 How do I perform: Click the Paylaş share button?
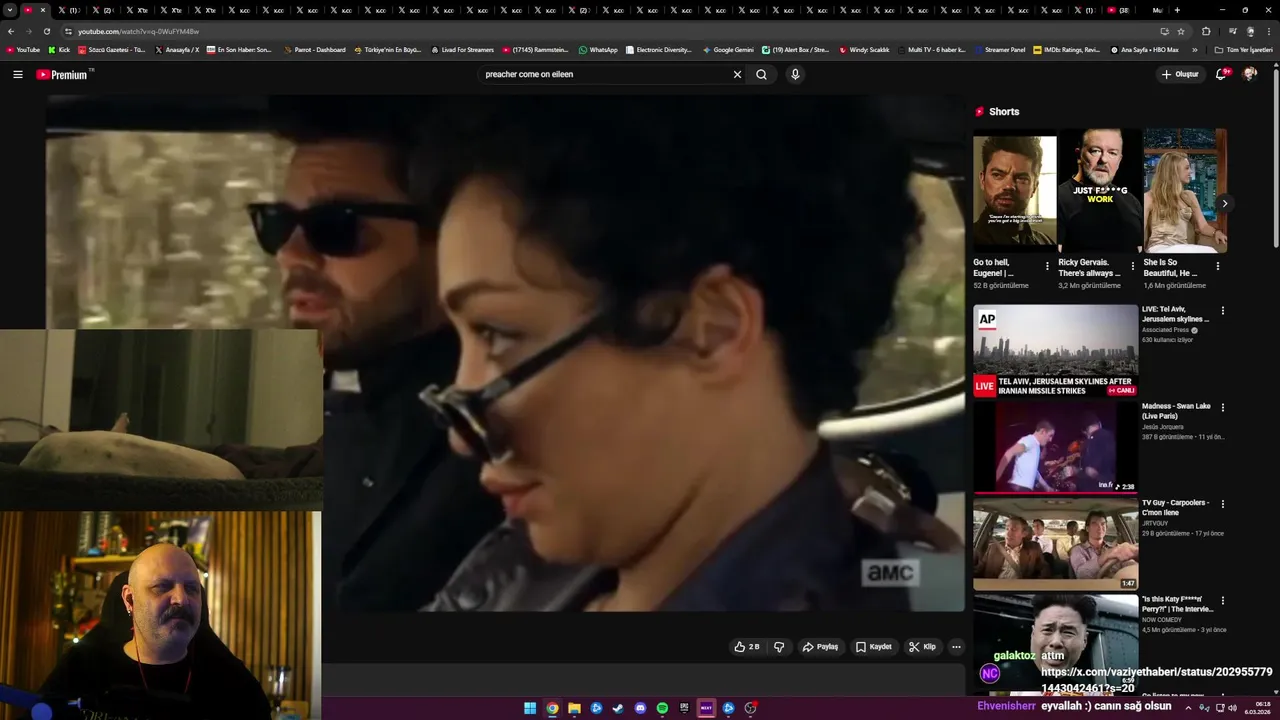(x=820, y=647)
